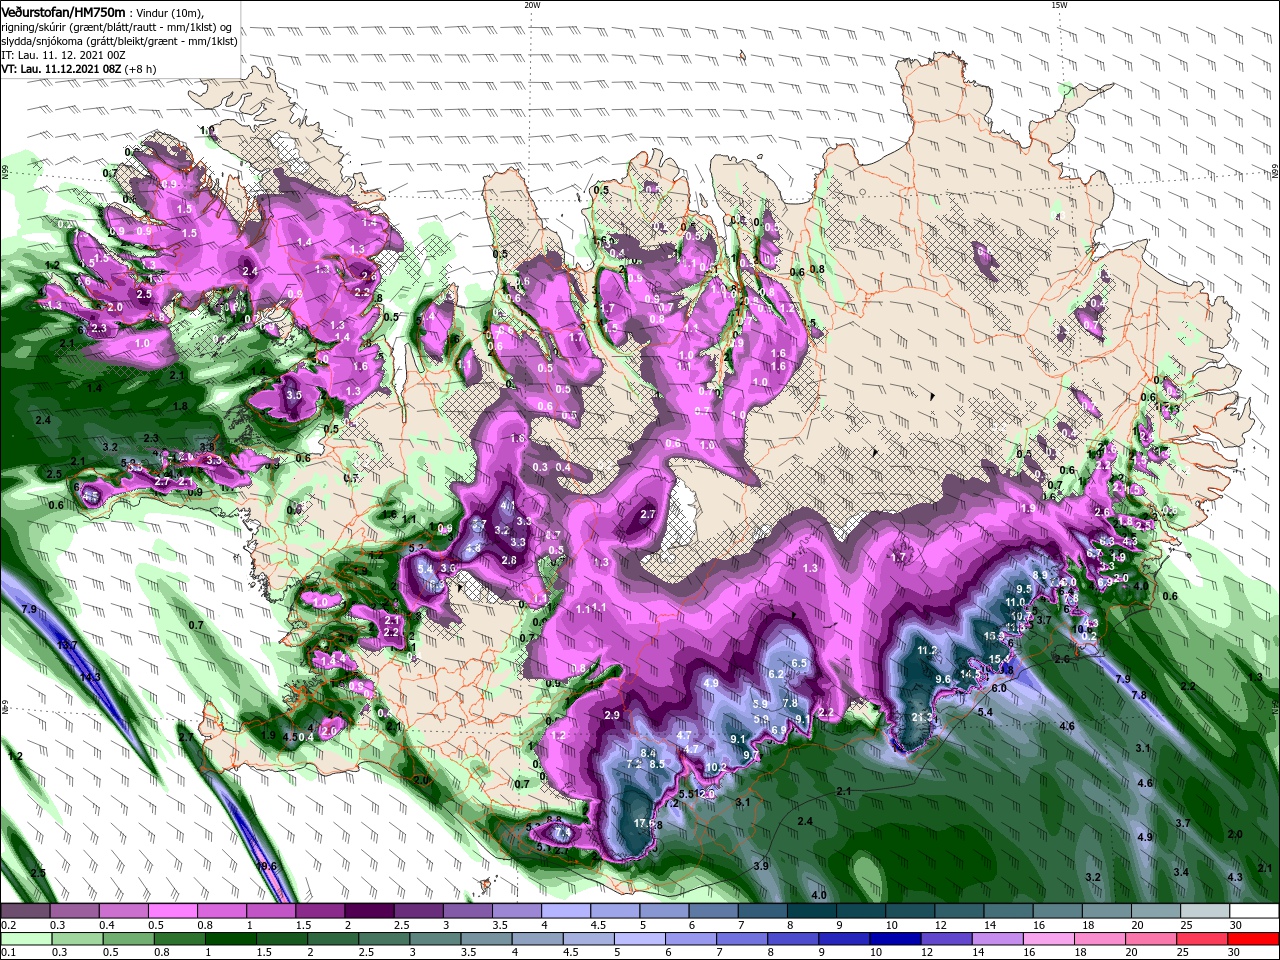Select the 10.2 precipitation value
This screenshot has height=960, width=1280.
[x=716, y=768]
